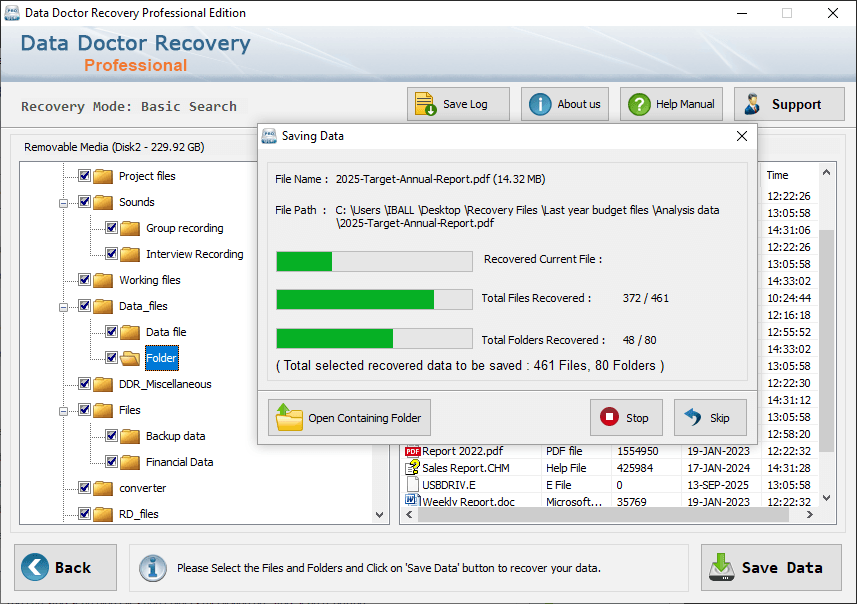Click the vertical scrollbar thumb of file list

[x=826, y=341]
